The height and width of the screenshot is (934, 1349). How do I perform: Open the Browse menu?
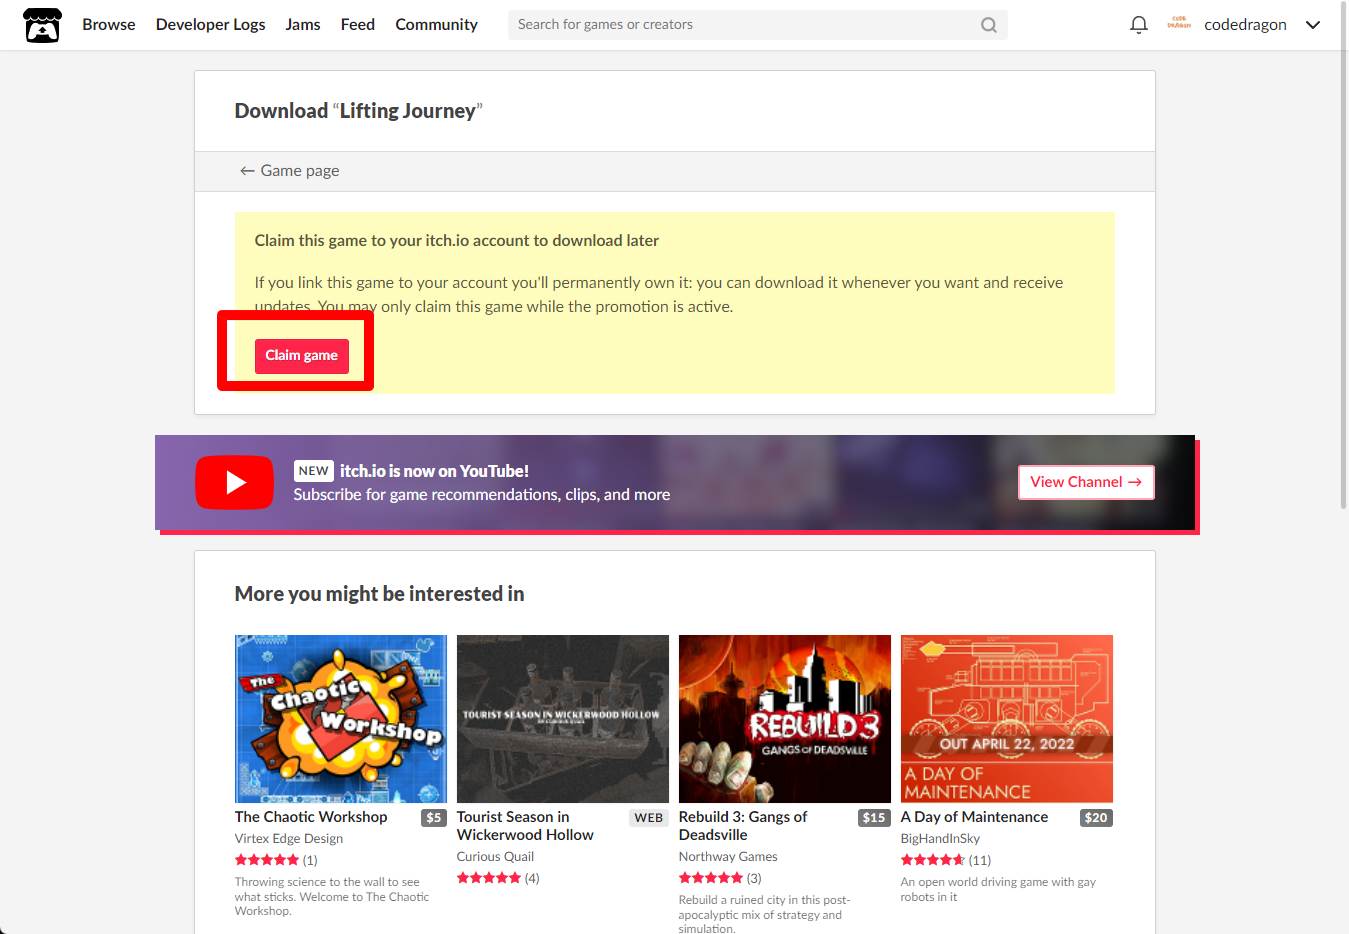click(109, 25)
